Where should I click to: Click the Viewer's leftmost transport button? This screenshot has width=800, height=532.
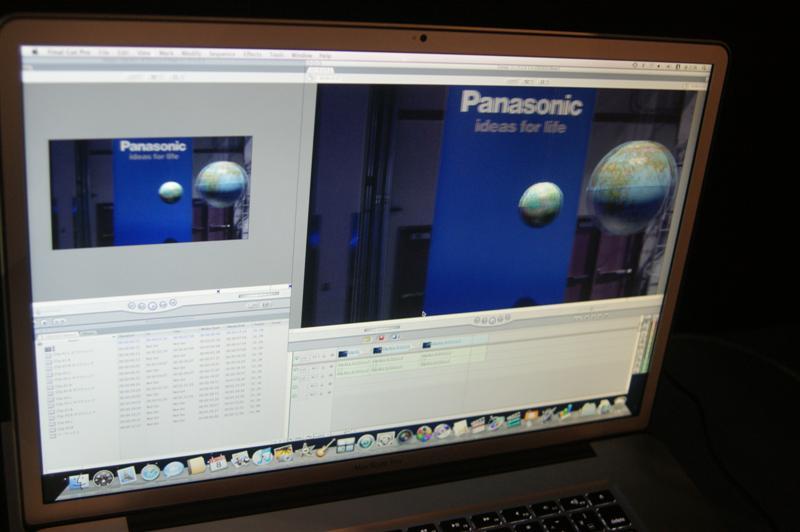pyautogui.click(x=132, y=306)
